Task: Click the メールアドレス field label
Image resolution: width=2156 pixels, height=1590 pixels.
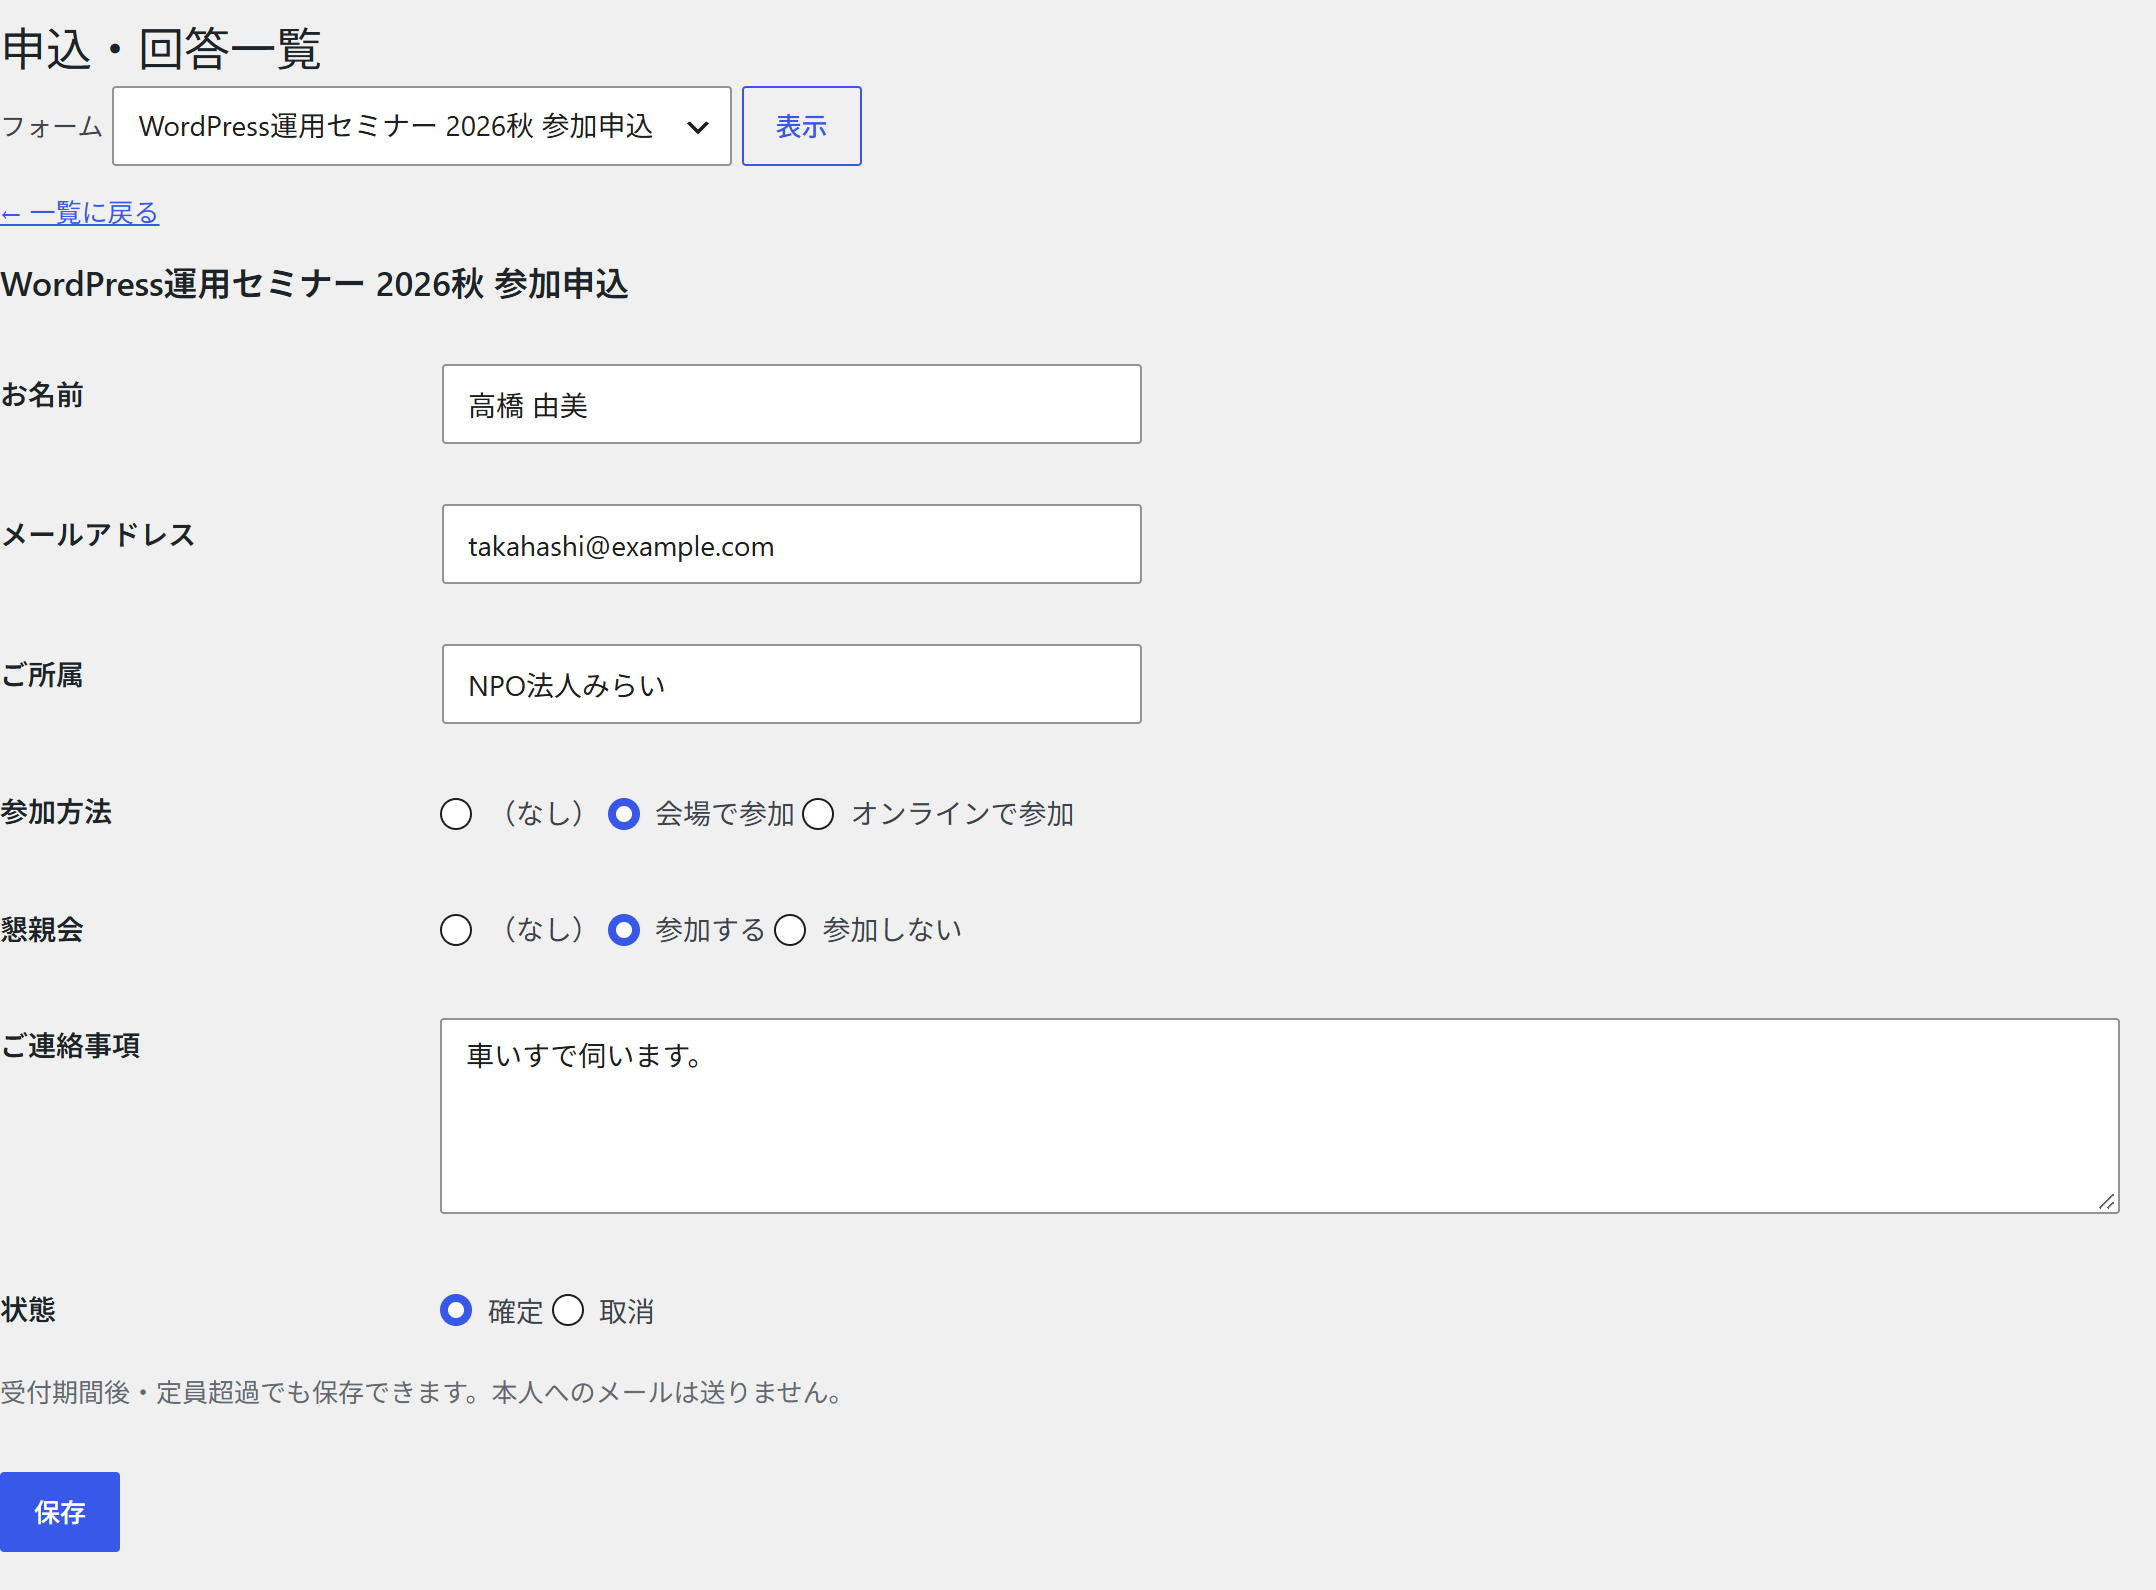Action: click(x=98, y=535)
